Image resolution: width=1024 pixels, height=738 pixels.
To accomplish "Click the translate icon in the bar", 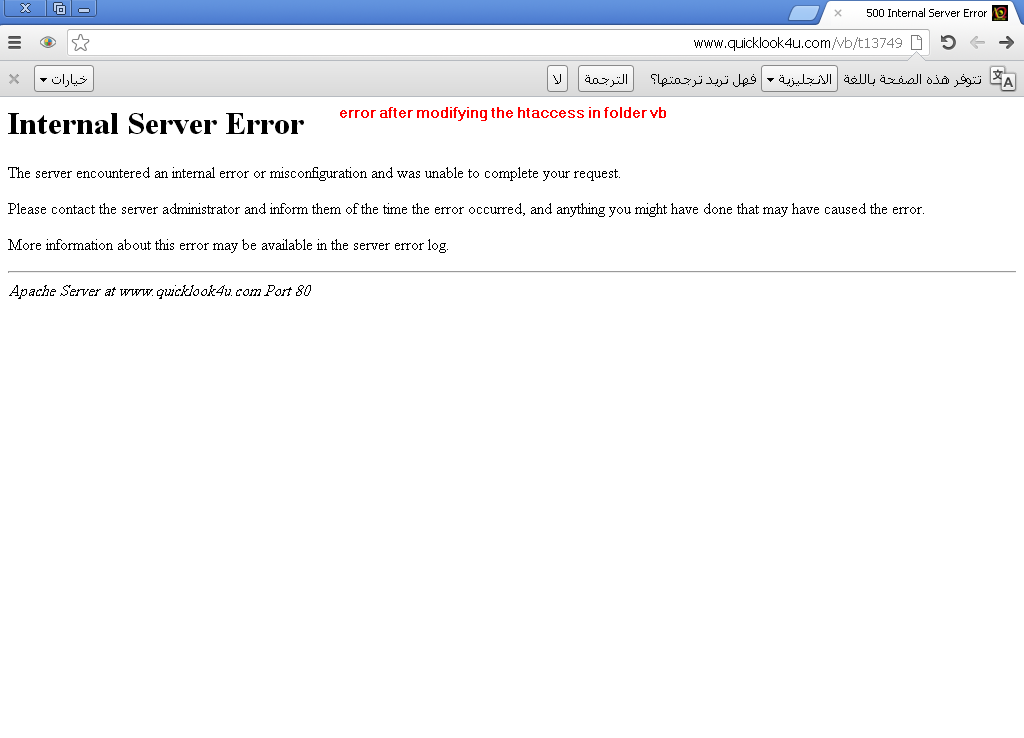I will [x=1002, y=78].
